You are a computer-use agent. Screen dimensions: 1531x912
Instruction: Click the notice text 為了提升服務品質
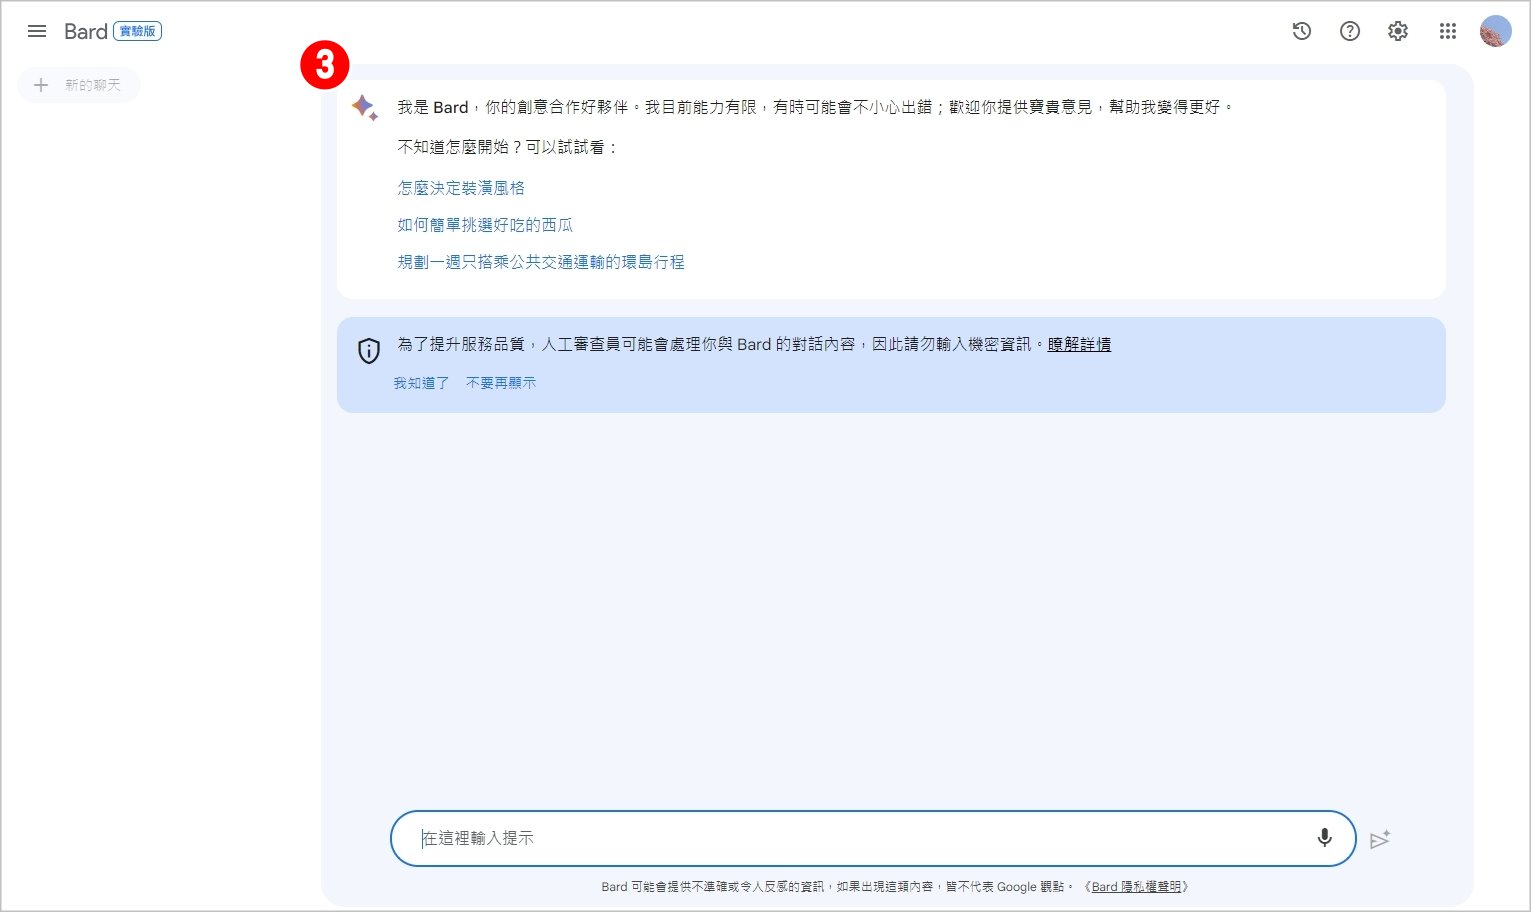click(720, 344)
